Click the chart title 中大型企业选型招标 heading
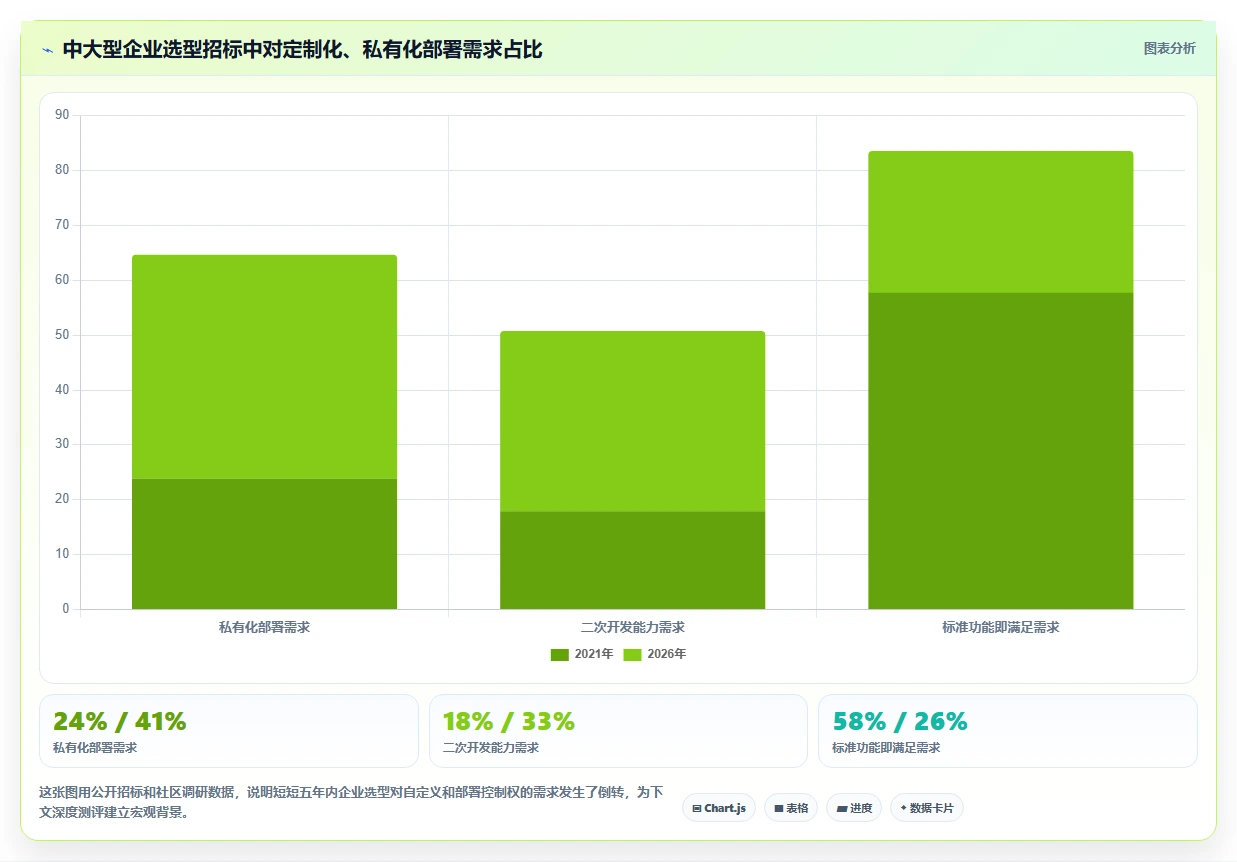 coord(302,50)
